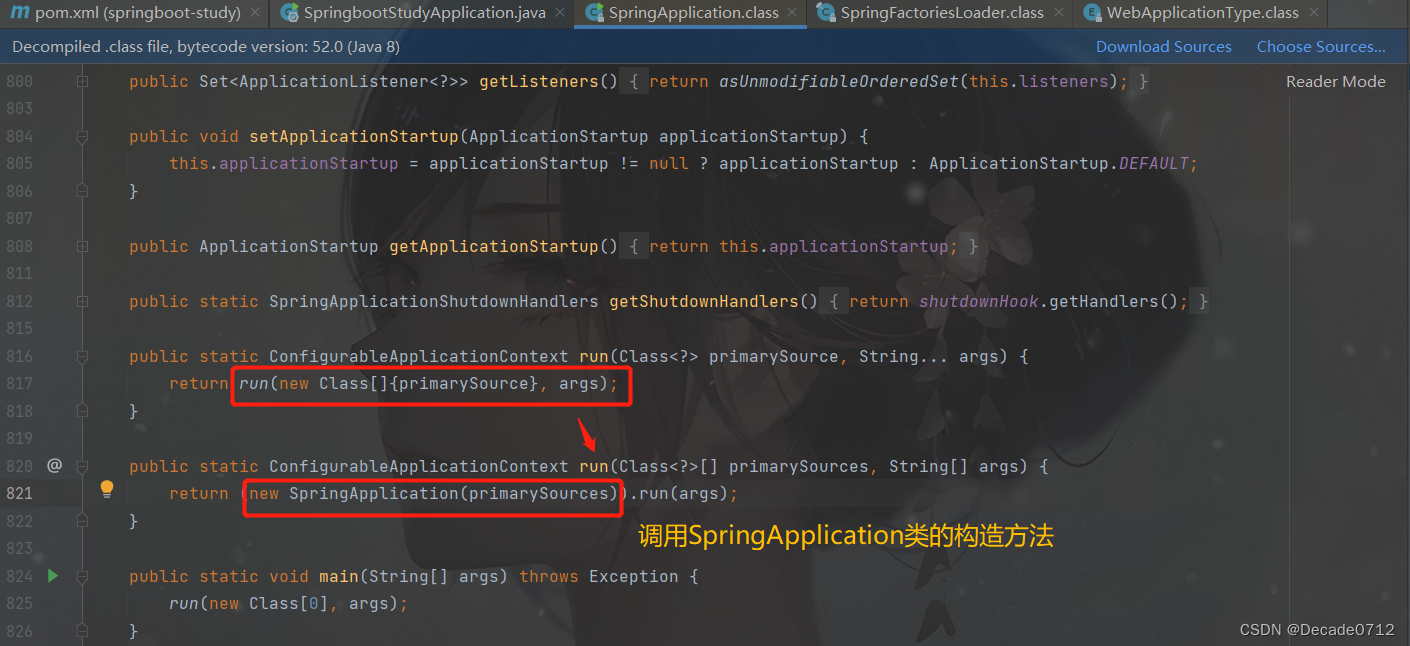
Task: Open the SpringFactoriesLoader.class tab
Action: [942, 13]
